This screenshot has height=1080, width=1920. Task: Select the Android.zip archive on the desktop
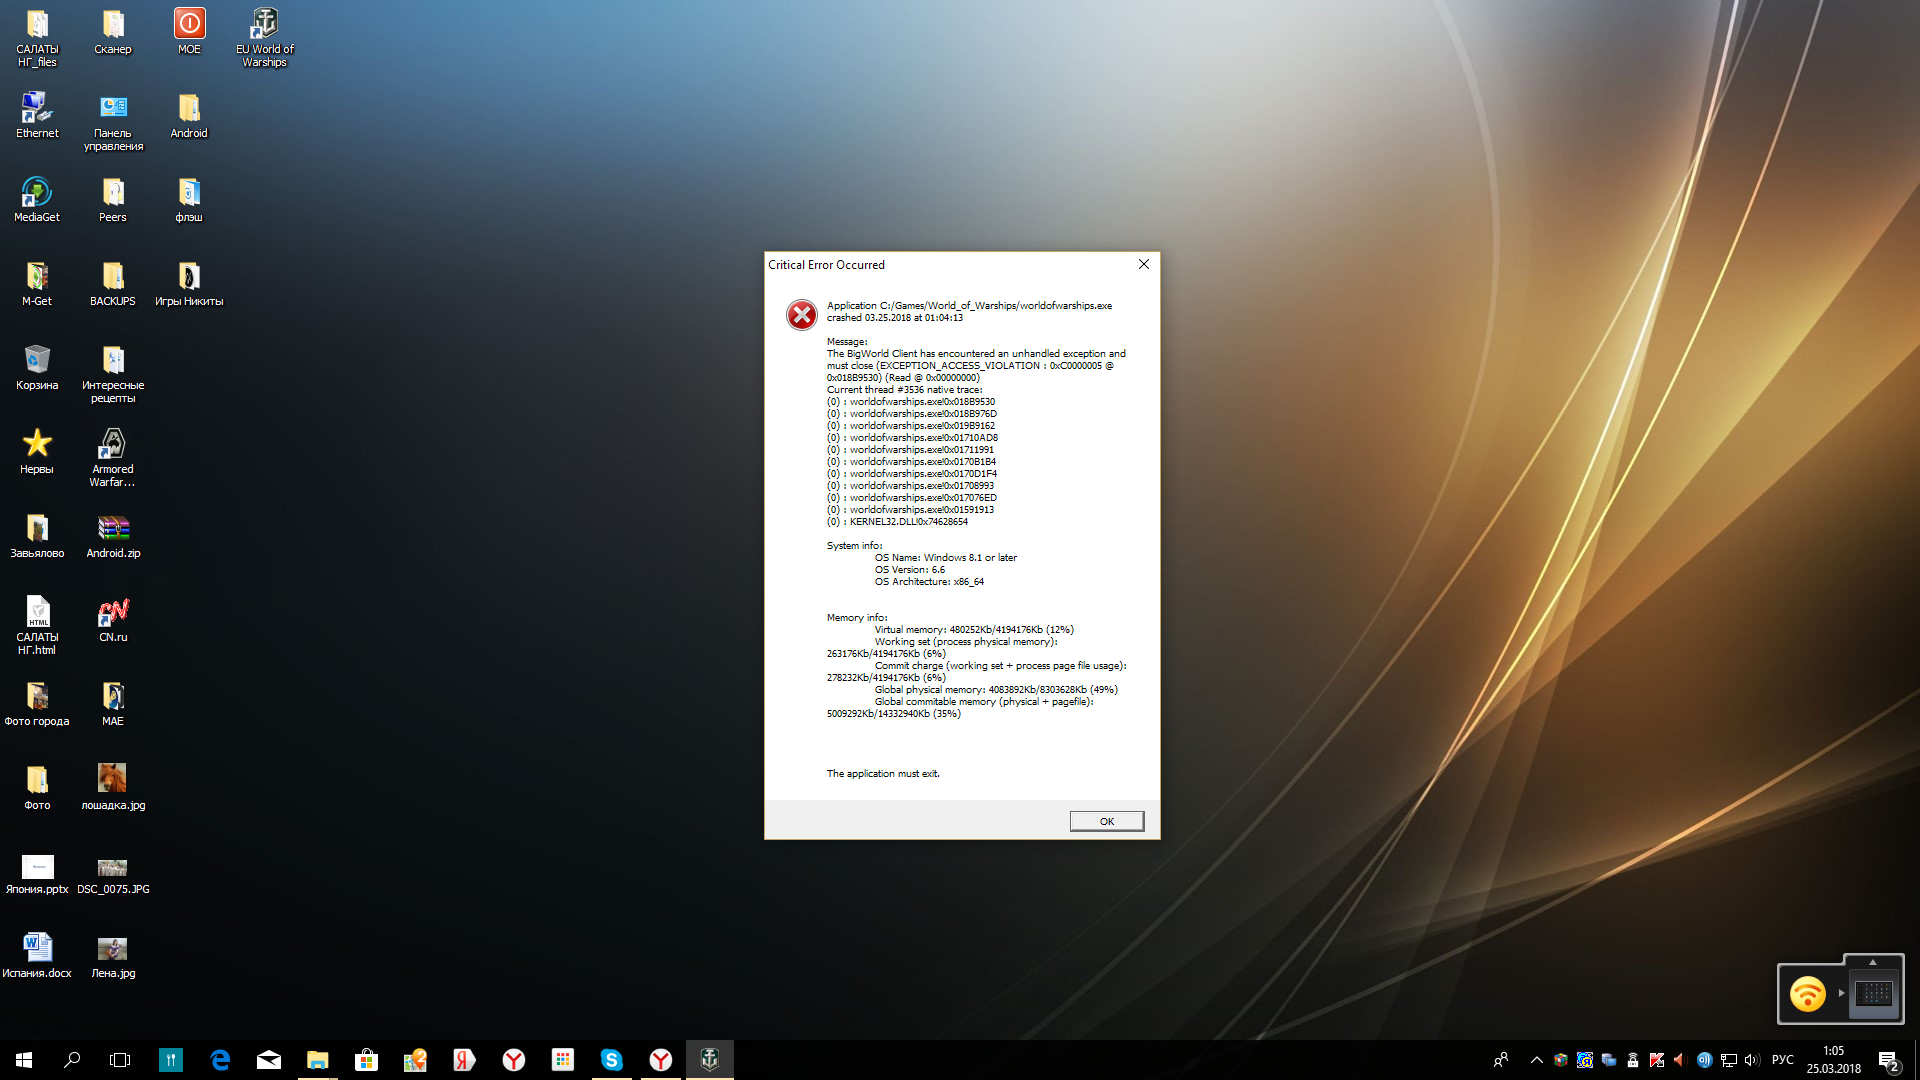coord(113,536)
